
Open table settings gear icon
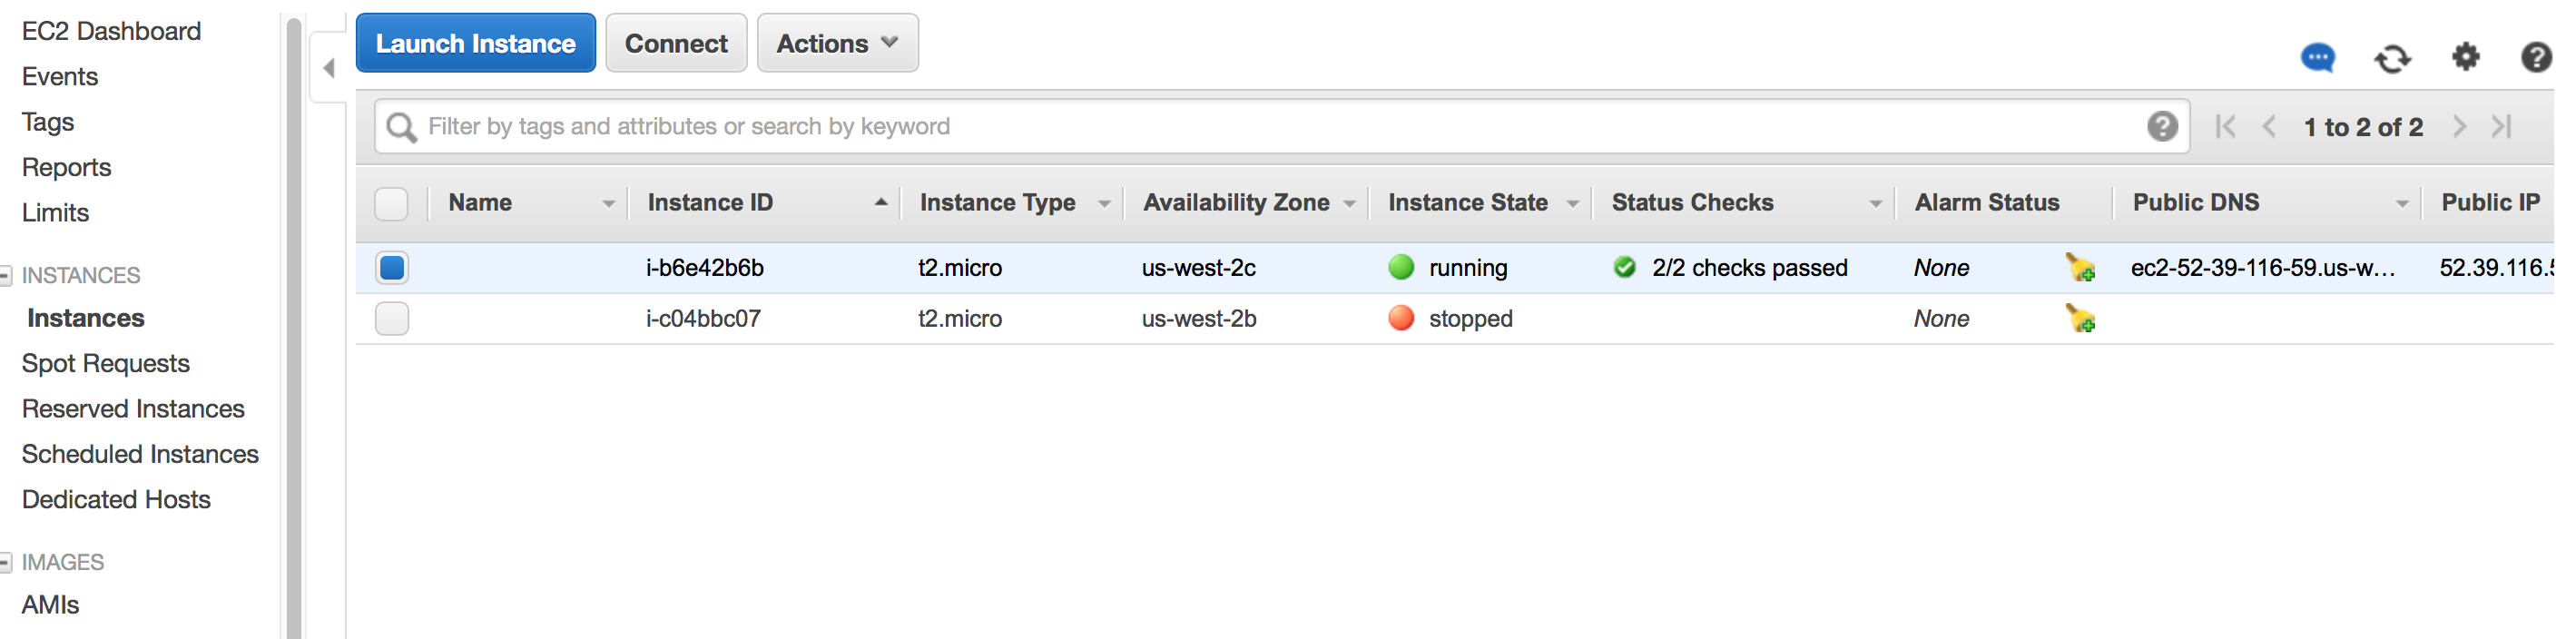pyautogui.click(x=2466, y=57)
